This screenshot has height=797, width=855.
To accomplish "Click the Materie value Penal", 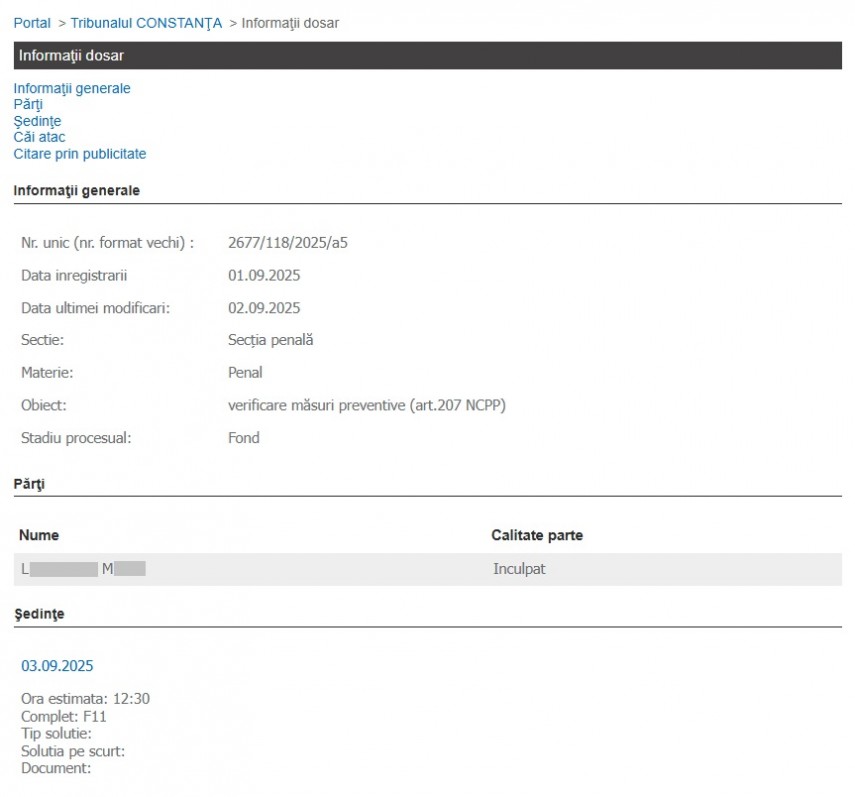I will coord(245,372).
